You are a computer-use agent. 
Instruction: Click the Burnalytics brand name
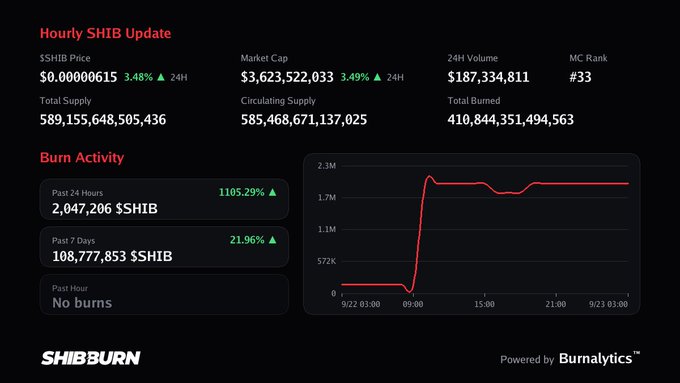[x=599, y=359]
